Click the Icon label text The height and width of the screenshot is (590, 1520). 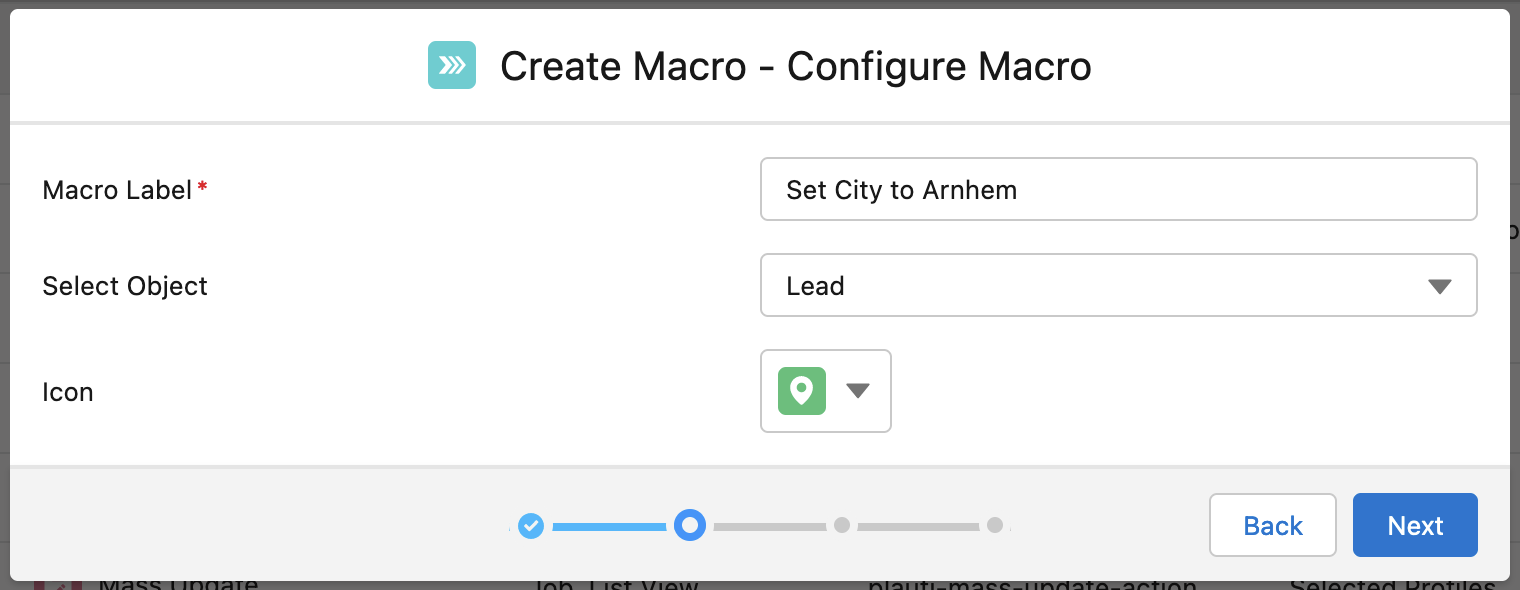(x=68, y=392)
